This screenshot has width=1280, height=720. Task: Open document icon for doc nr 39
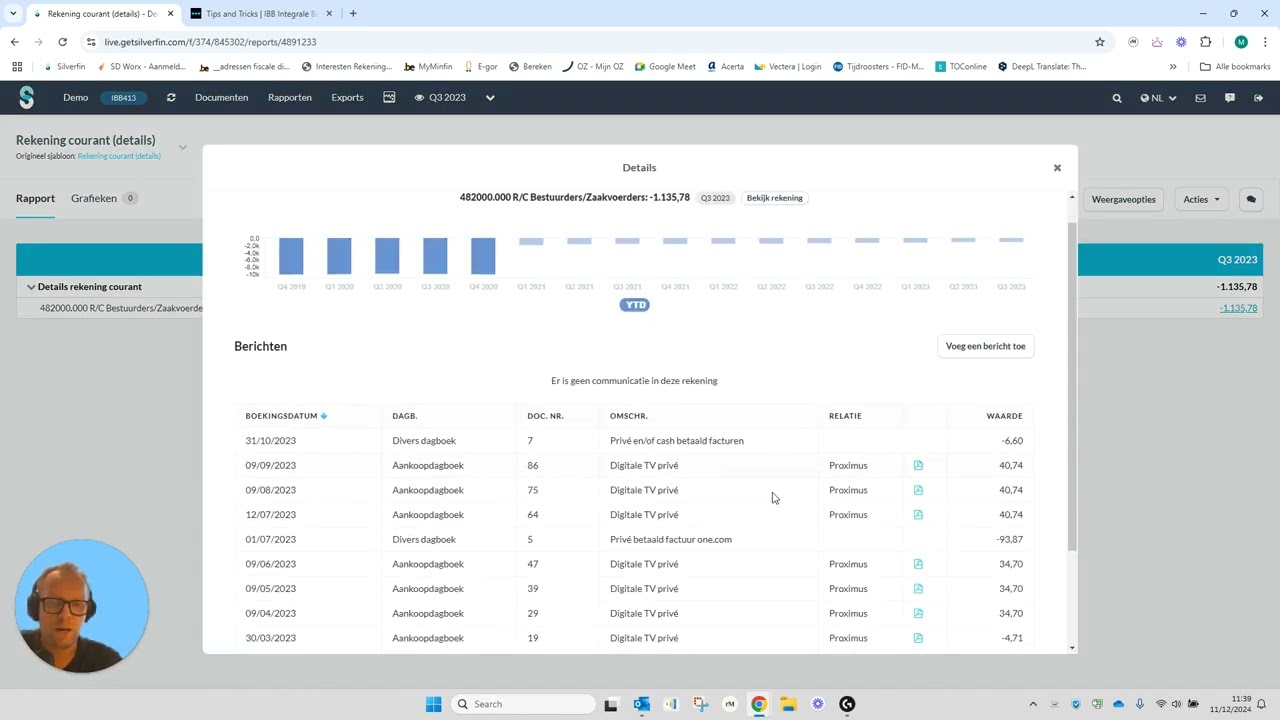click(x=918, y=589)
